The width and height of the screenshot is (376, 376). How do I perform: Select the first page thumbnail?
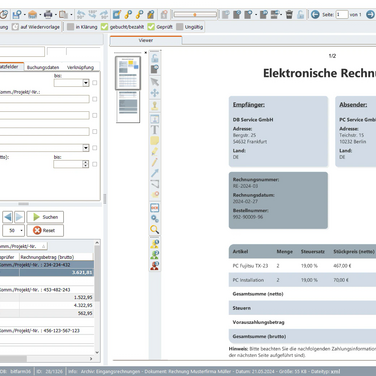point(128,73)
